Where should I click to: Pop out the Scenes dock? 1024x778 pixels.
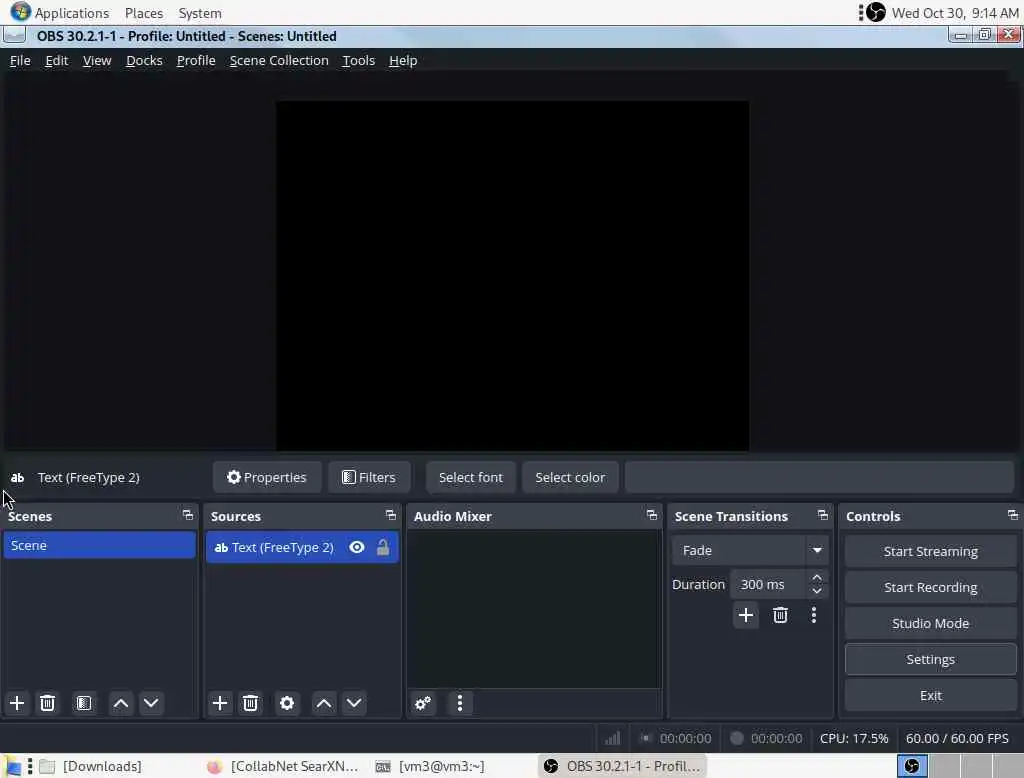point(188,515)
